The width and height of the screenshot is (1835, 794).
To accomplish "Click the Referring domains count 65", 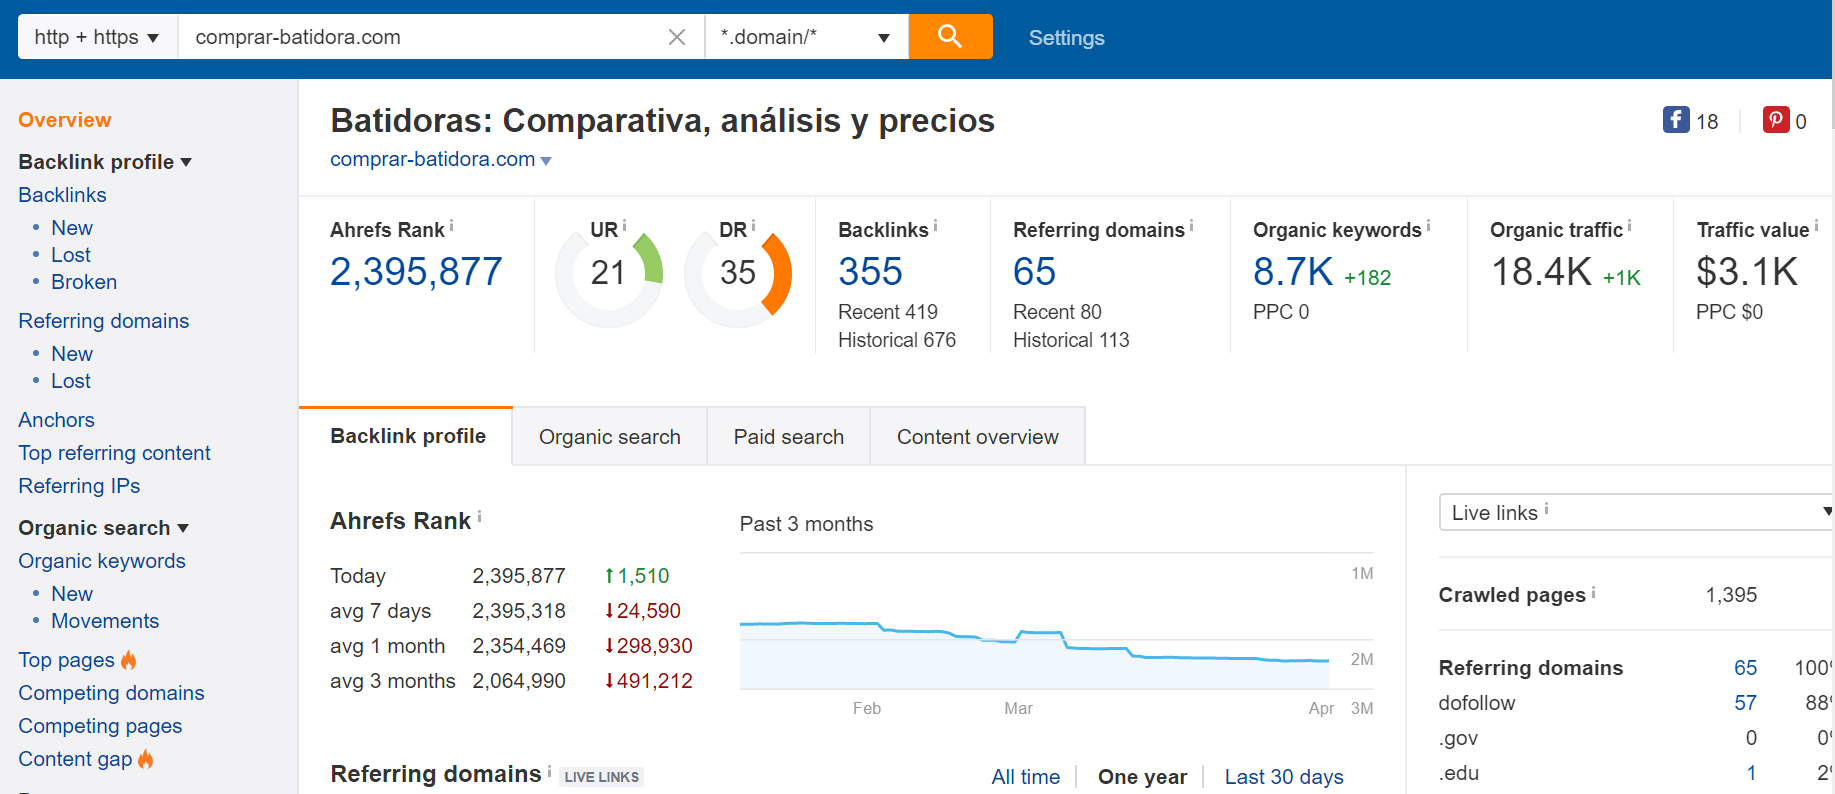I will [x=1034, y=272].
